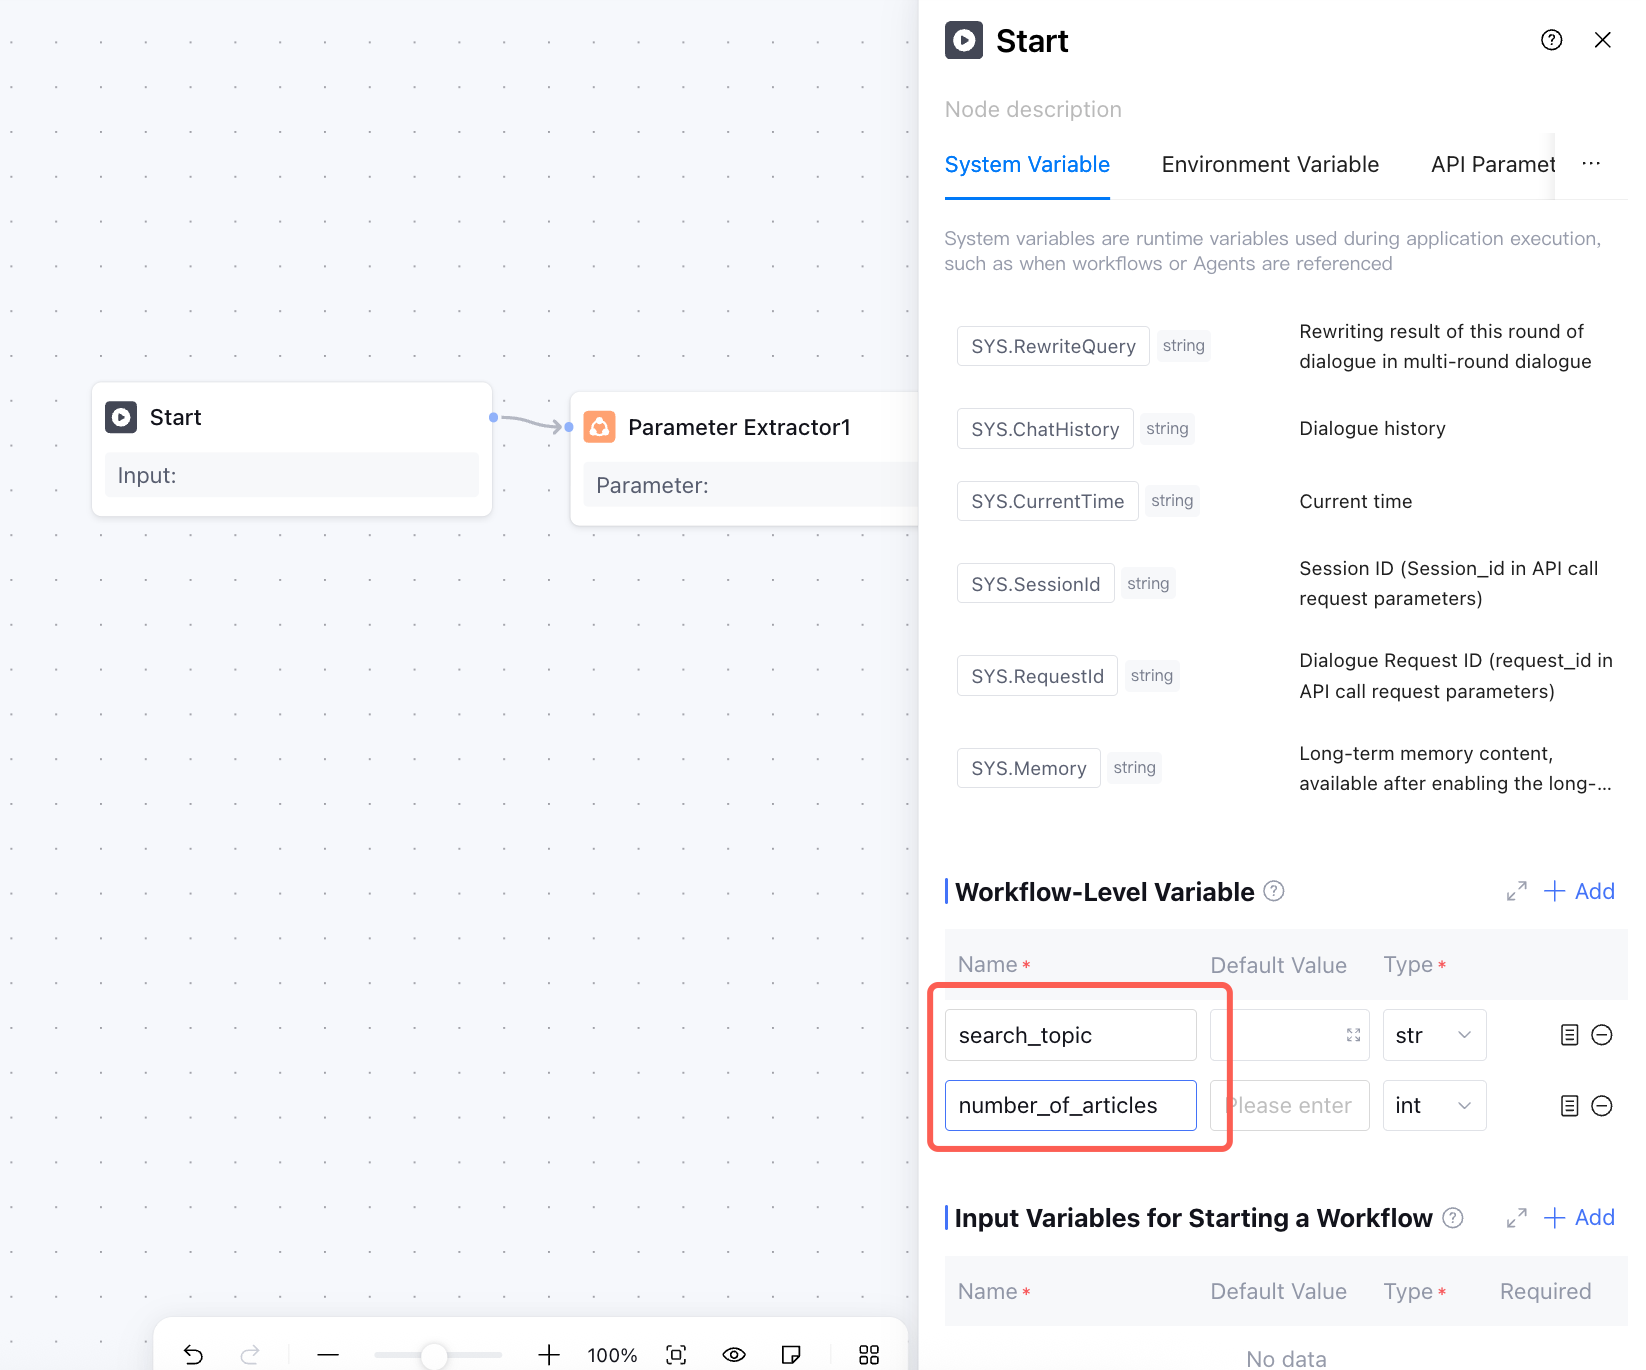Open the str type dropdown

click(1434, 1035)
